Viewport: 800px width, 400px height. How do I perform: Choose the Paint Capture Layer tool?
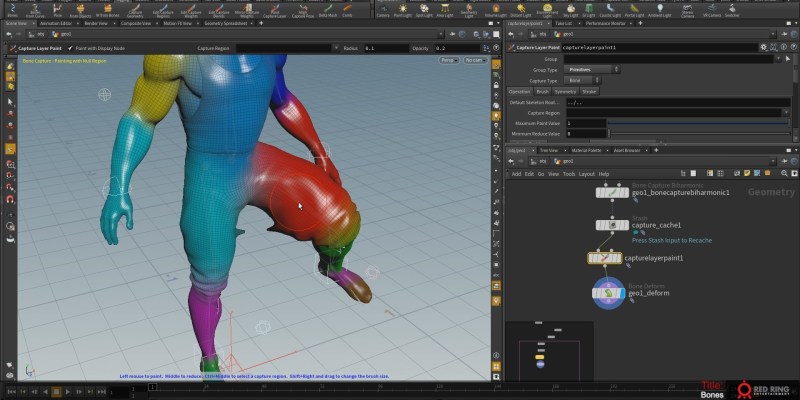tap(275, 10)
